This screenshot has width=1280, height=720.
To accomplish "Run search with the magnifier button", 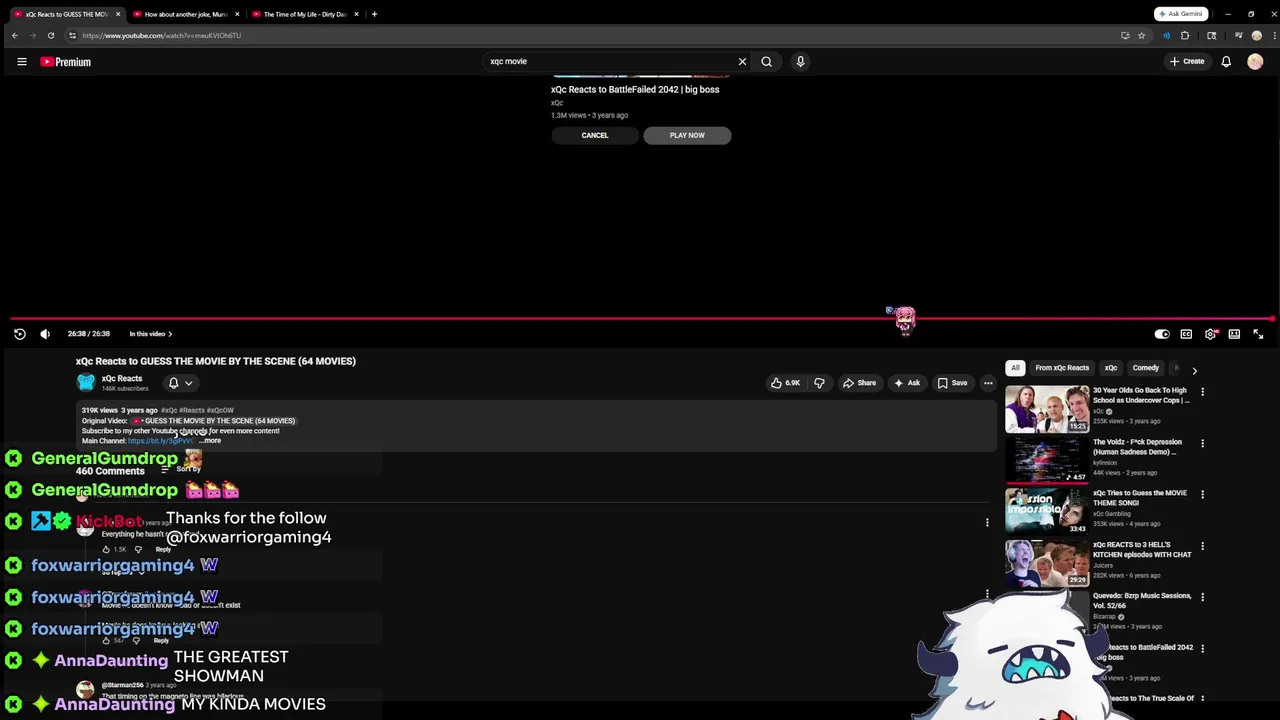I will (x=766, y=62).
